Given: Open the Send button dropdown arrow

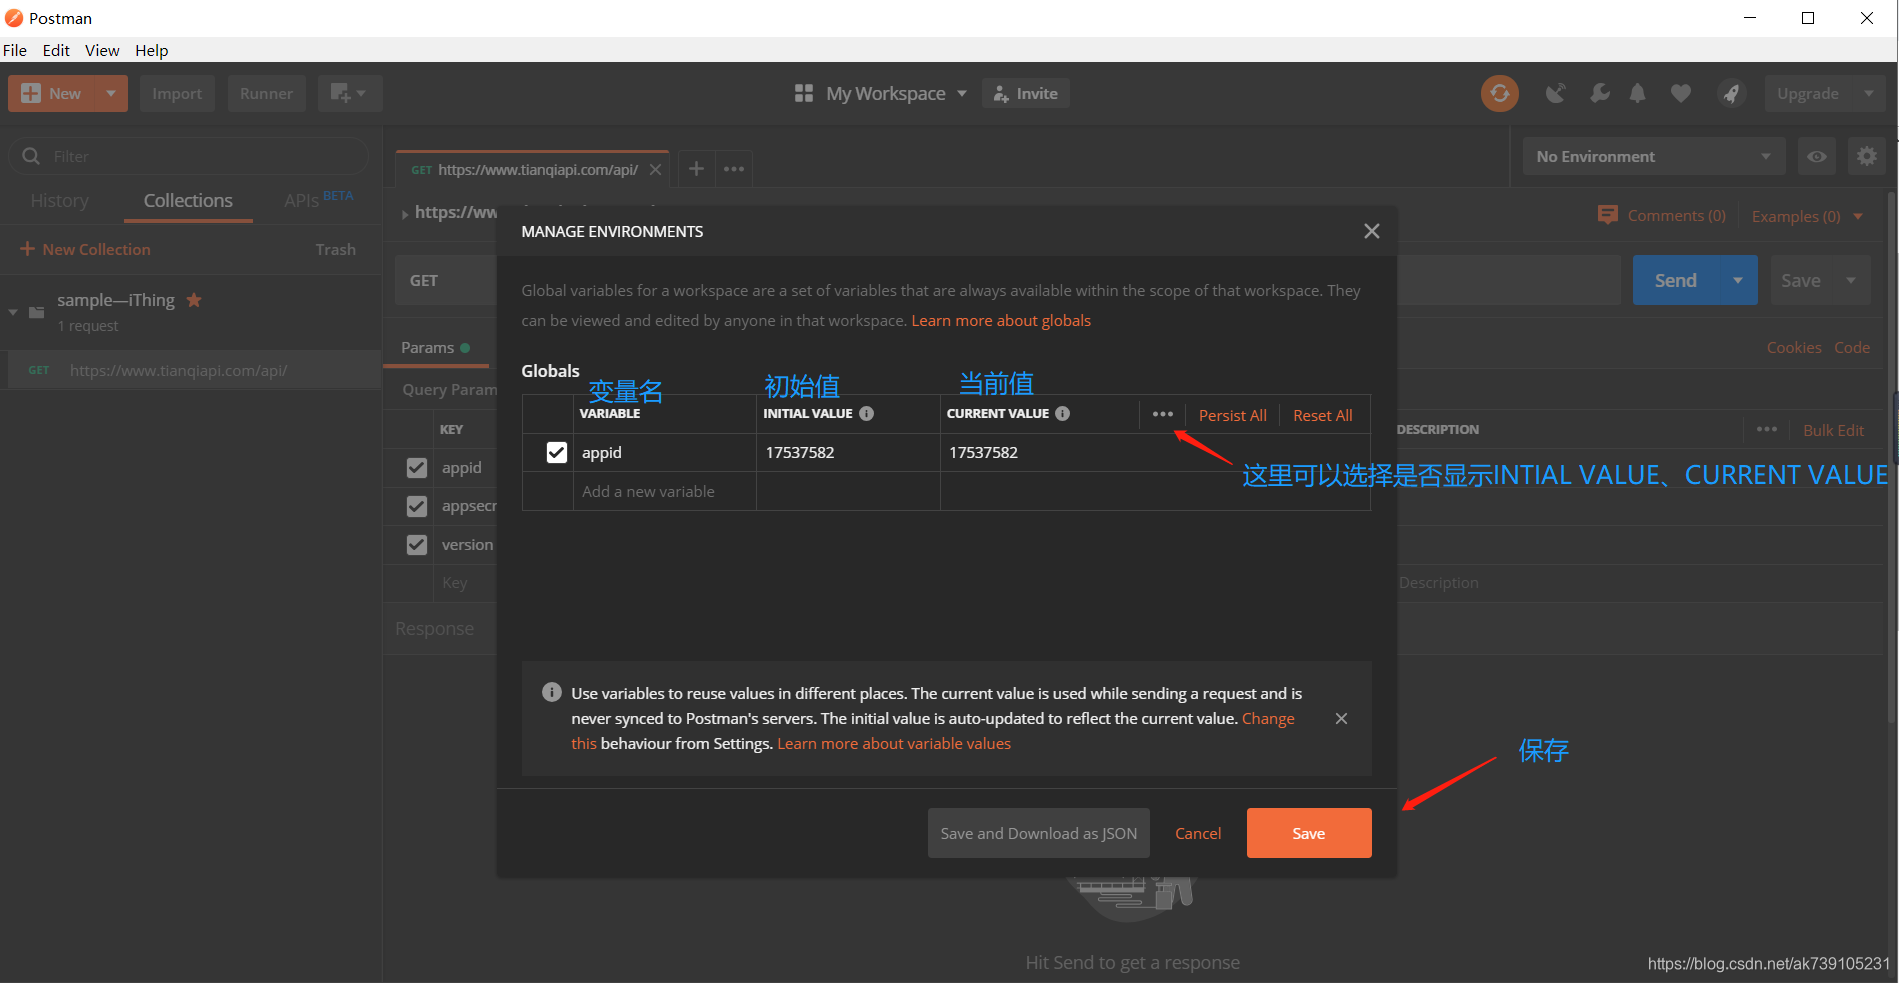Looking at the screenshot, I should (1738, 281).
